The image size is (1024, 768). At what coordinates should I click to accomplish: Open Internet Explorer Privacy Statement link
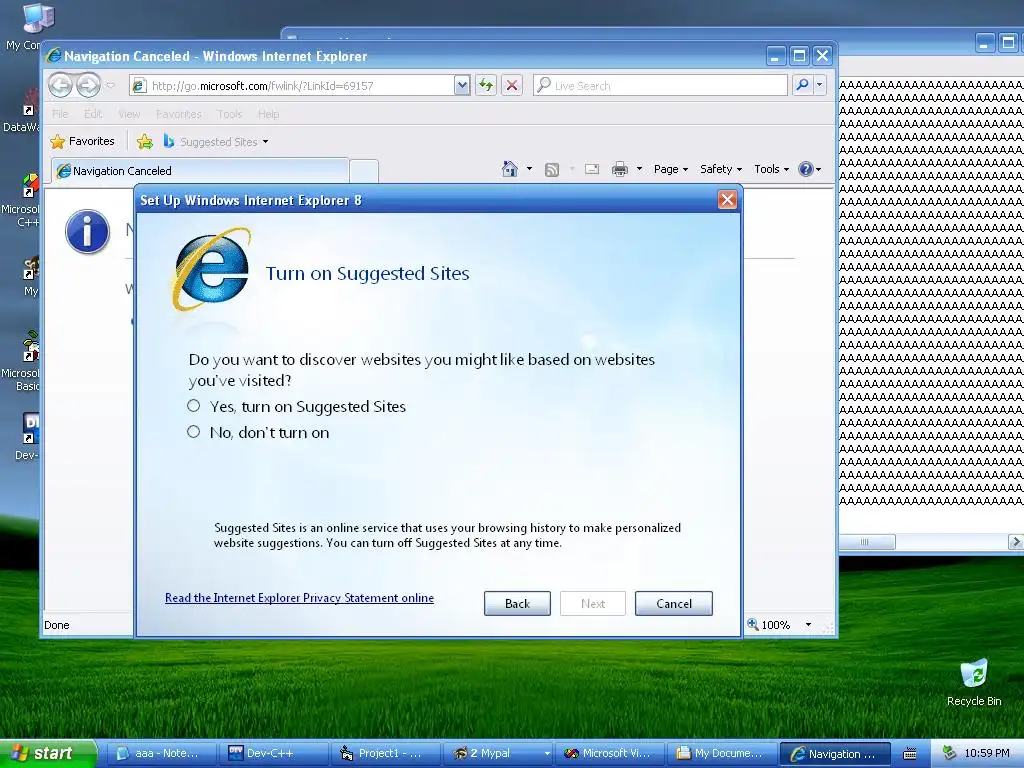click(299, 598)
